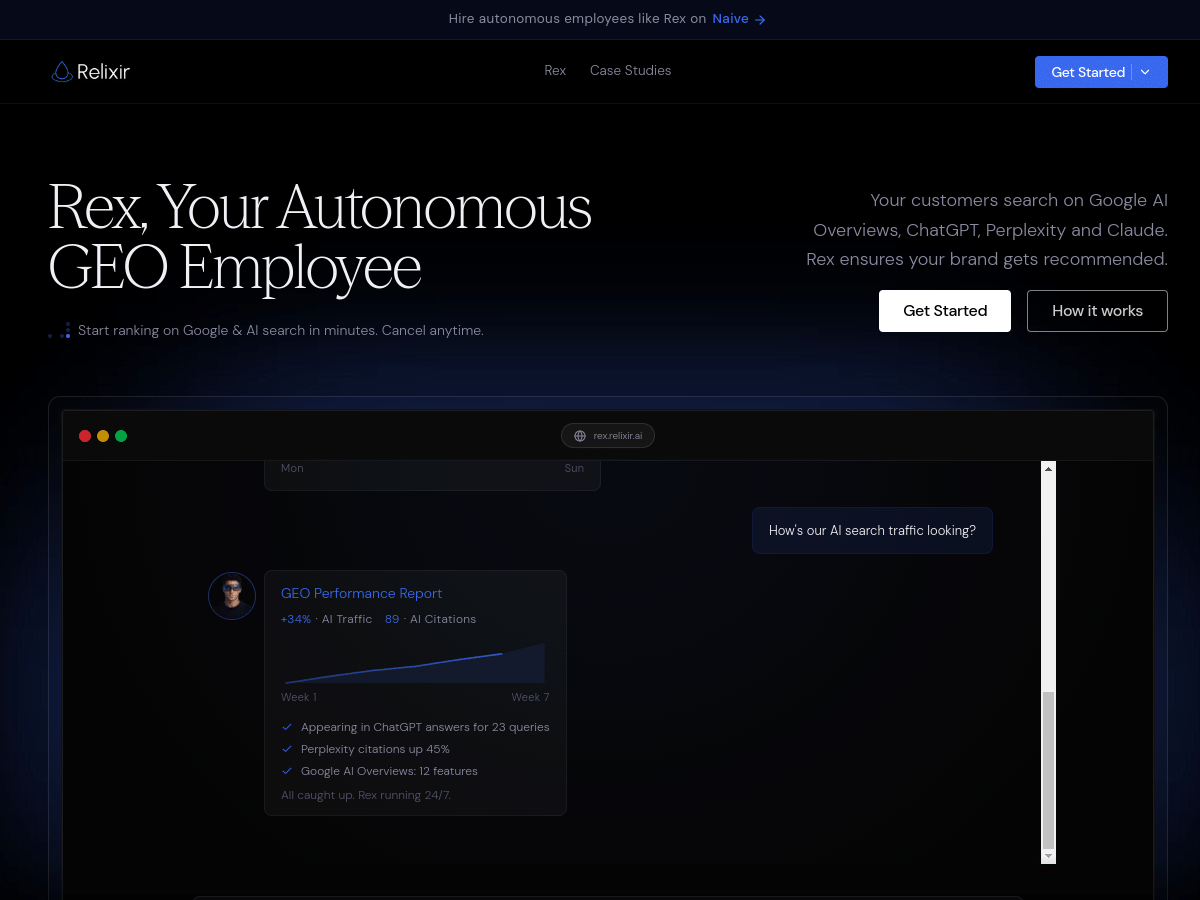Click "Google AI Overviews: 12 features" line
This screenshot has width=1200, height=900.
coord(389,771)
